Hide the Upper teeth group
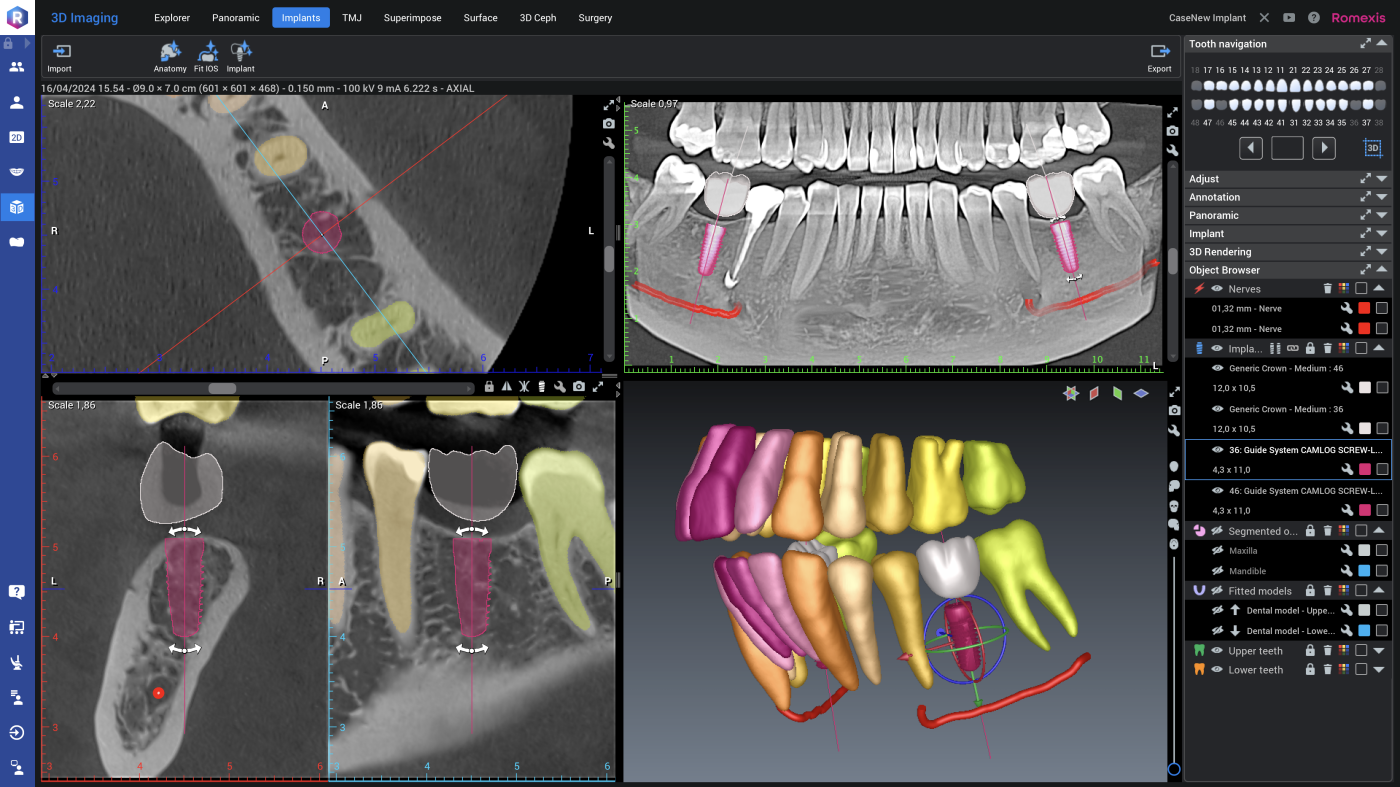1400x787 pixels. coord(1217,651)
